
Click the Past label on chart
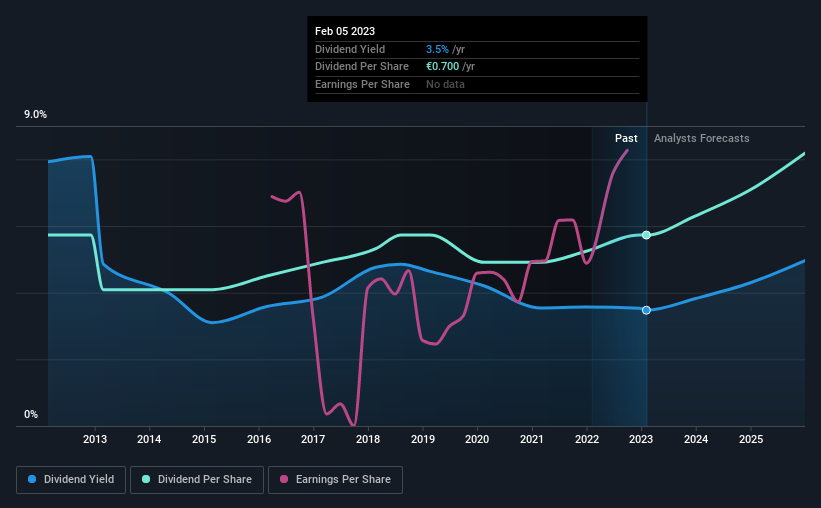(626, 138)
